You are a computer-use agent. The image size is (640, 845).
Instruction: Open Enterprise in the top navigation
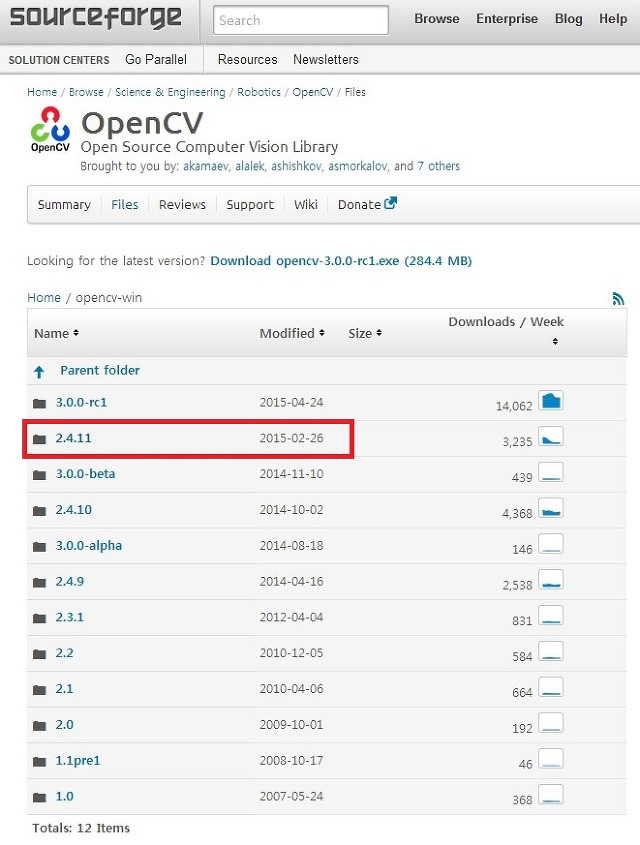coord(507,19)
